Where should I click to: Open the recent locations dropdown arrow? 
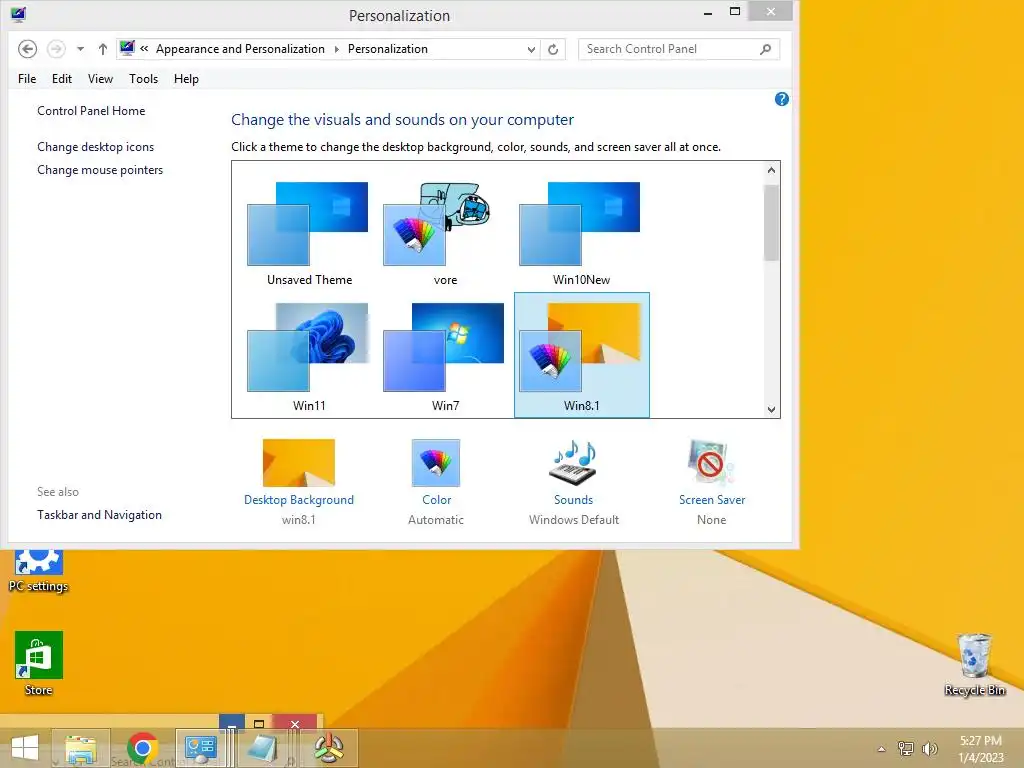click(80, 49)
